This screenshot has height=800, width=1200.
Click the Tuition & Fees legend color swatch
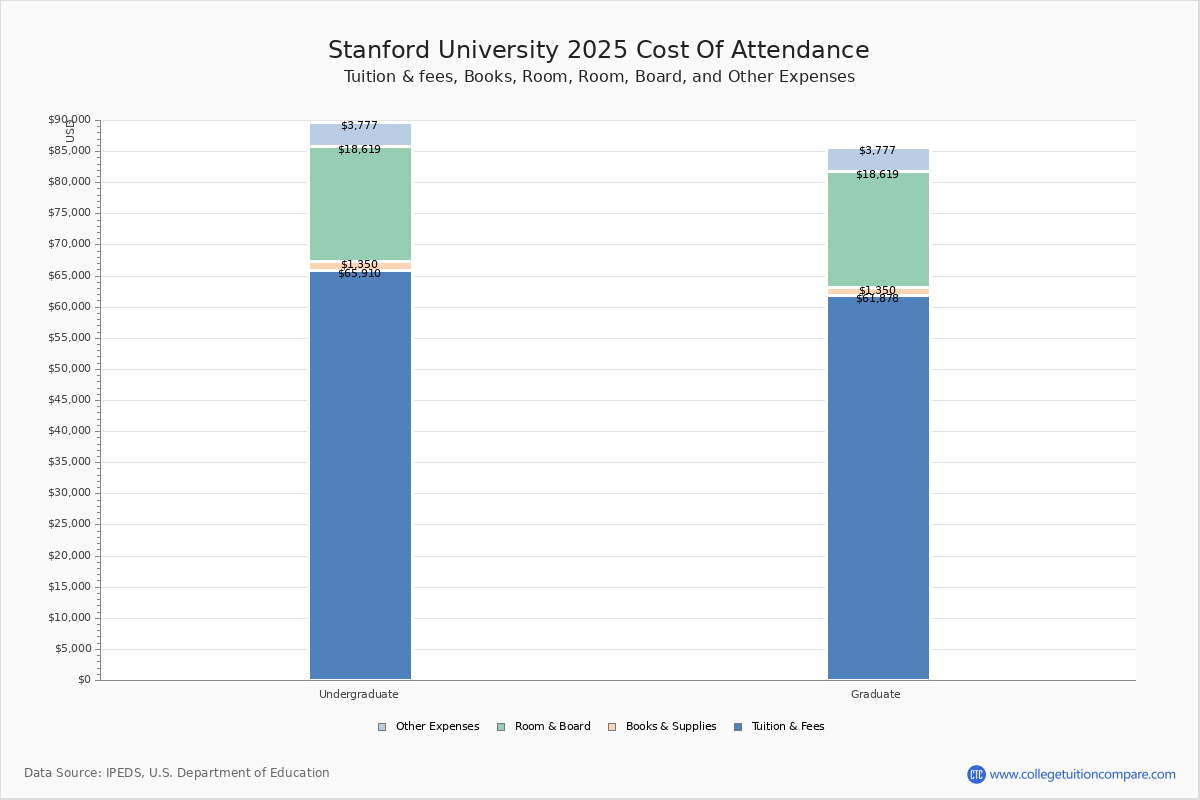click(x=738, y=727)
